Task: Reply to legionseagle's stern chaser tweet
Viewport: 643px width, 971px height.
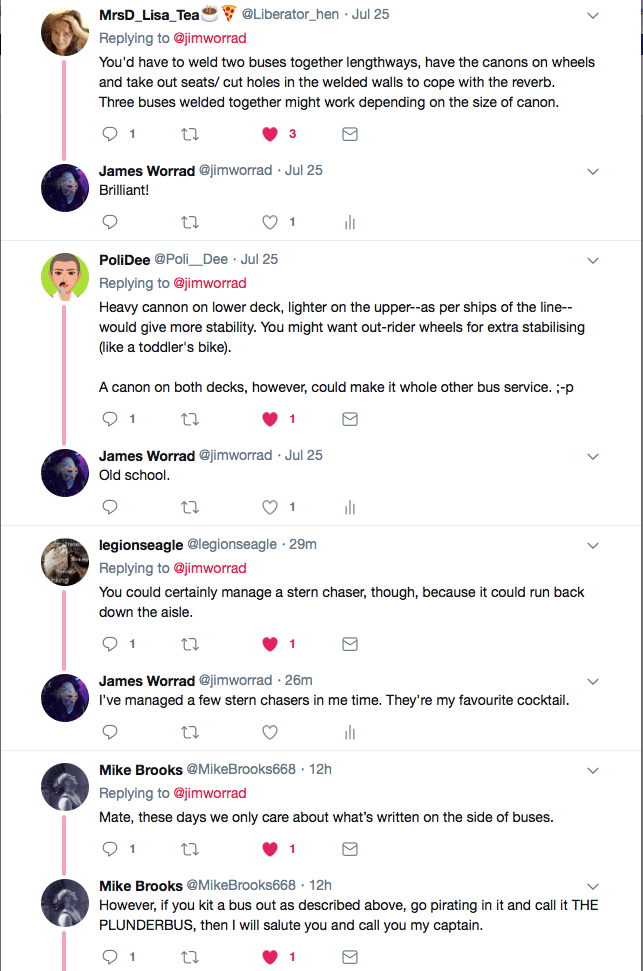Action: (x=109, y=643)
